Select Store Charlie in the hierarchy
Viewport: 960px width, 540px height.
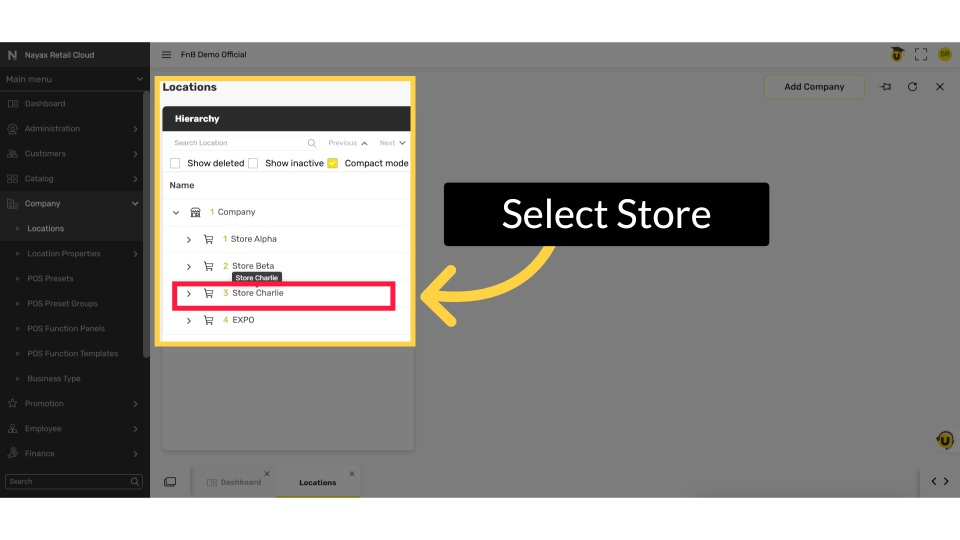pyautogui.click(x=258, y=294)
